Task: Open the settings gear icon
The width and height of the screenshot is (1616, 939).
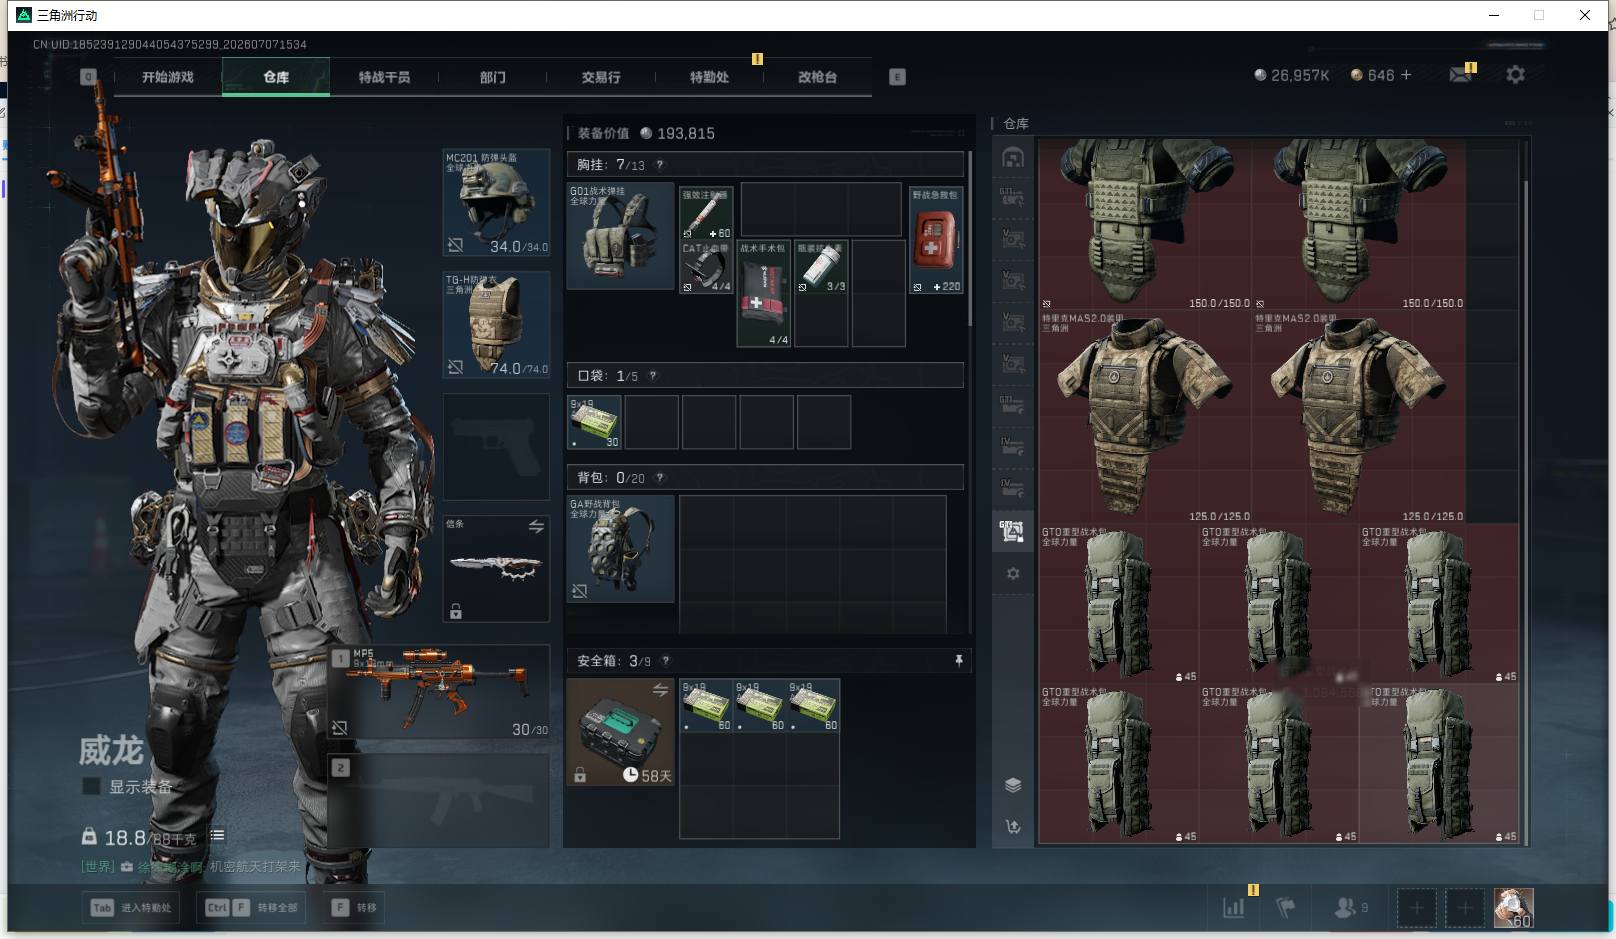Action: 1515,75
